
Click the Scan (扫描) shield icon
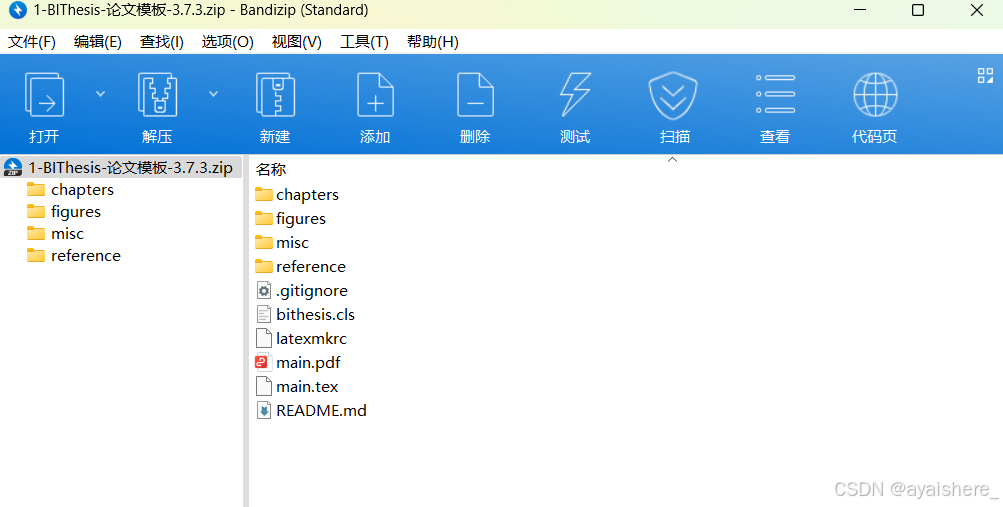pos(673,96)
